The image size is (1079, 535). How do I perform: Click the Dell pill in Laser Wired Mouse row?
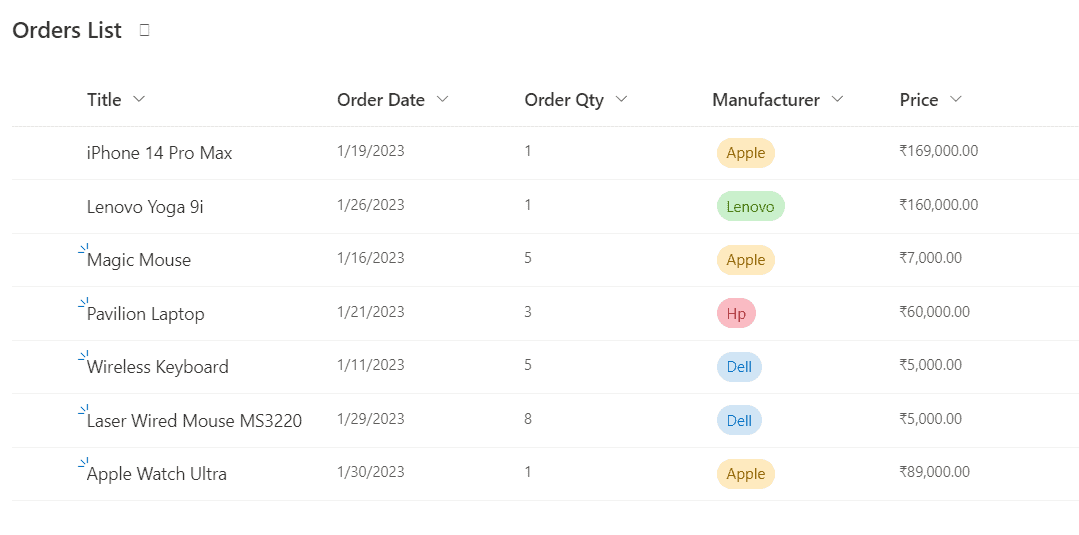[739, 420]
